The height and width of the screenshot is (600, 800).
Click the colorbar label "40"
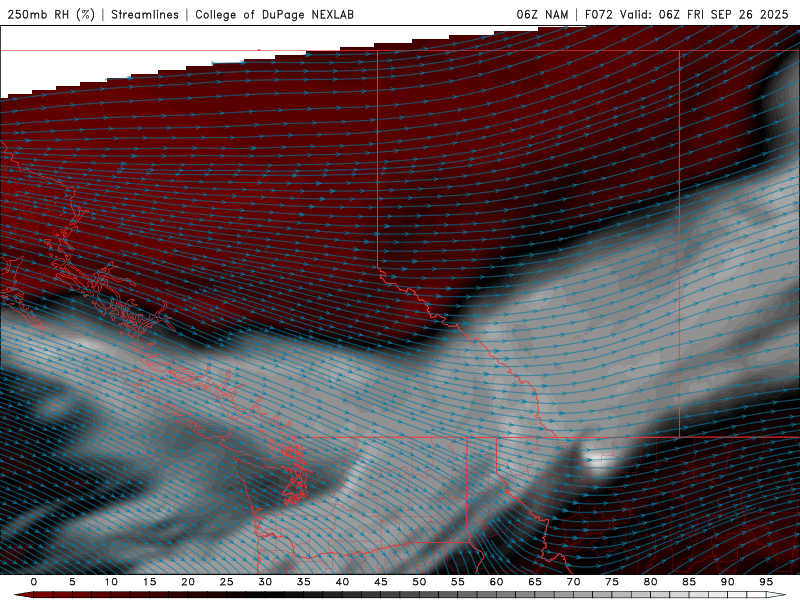342,582
